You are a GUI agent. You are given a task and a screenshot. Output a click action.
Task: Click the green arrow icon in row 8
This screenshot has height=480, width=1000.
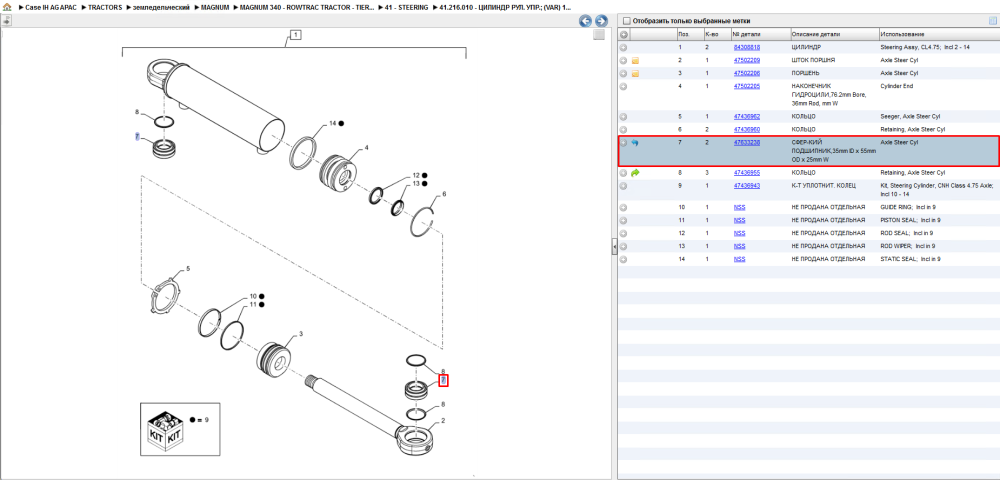pyautogui.click(x=635, y=173)
